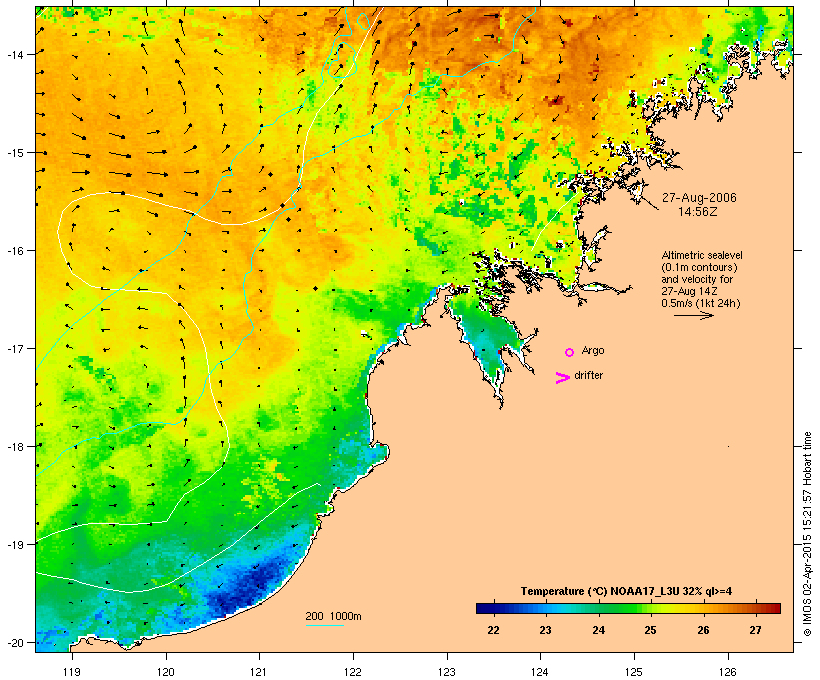Click the latitude axis label -14

(14, 54)
